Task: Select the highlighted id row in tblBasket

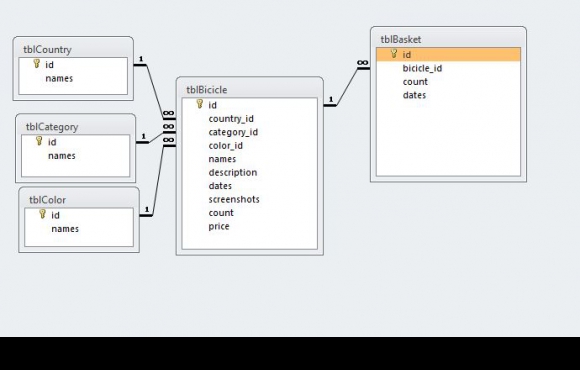Action: [x=448, y=54]
